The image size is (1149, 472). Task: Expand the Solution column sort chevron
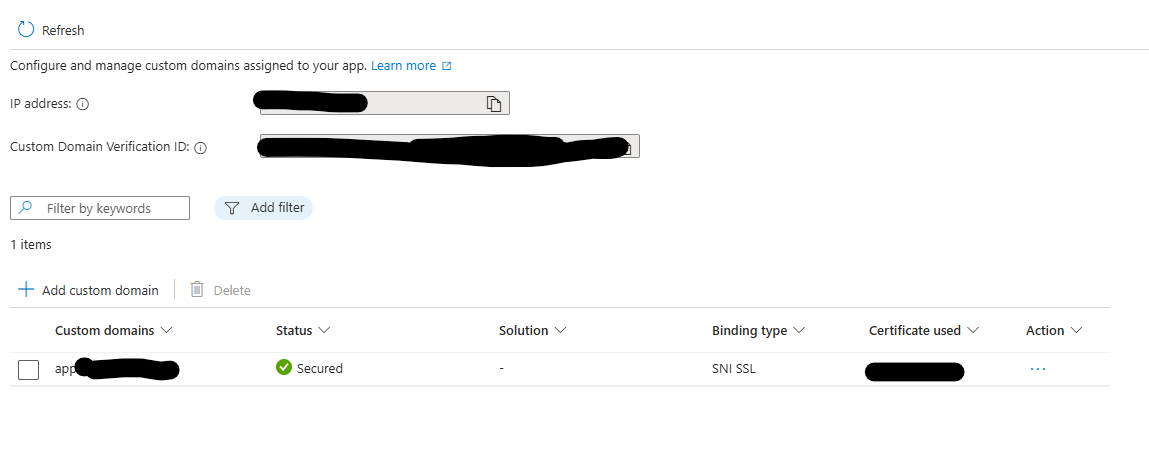[561, 331]
